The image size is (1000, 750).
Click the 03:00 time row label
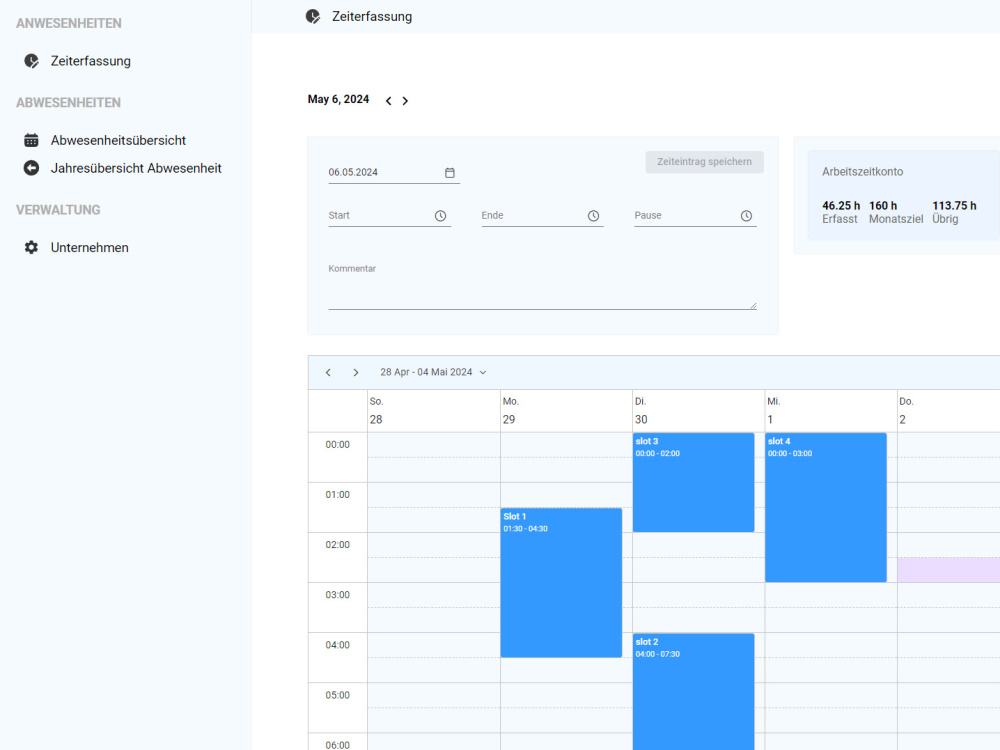pos(337,595)
